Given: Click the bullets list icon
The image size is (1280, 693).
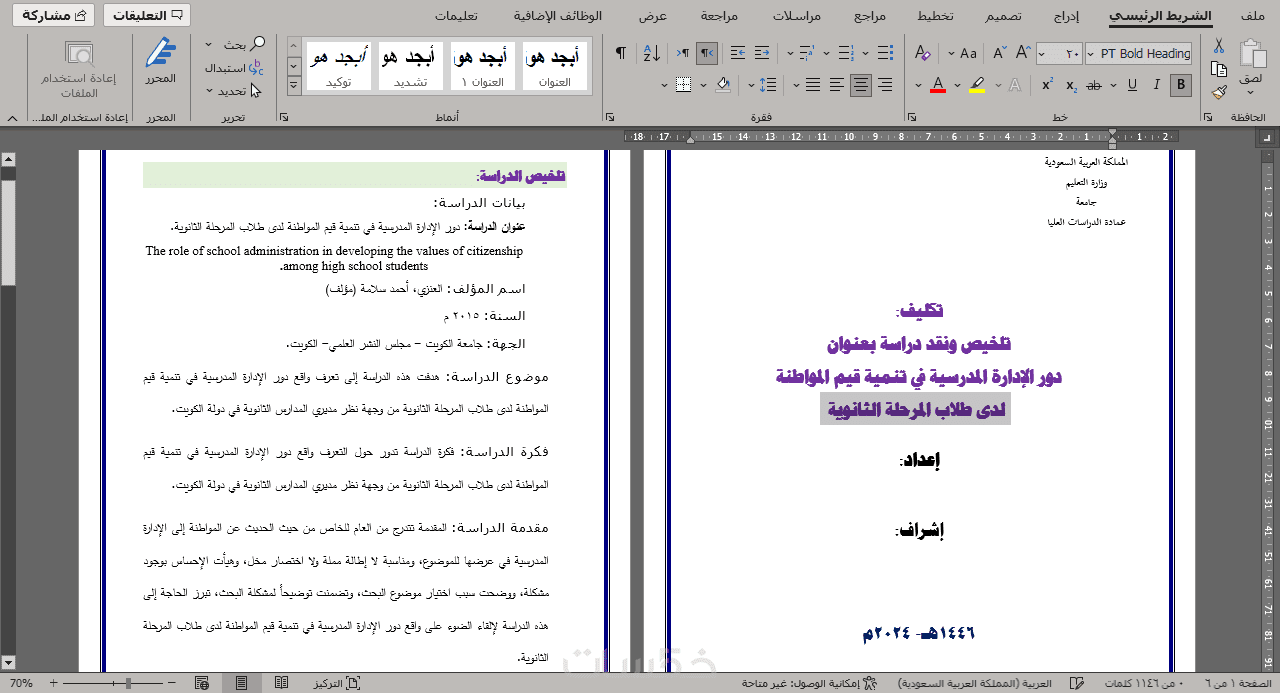Looking at the screenshot, I should pos(883,53).
